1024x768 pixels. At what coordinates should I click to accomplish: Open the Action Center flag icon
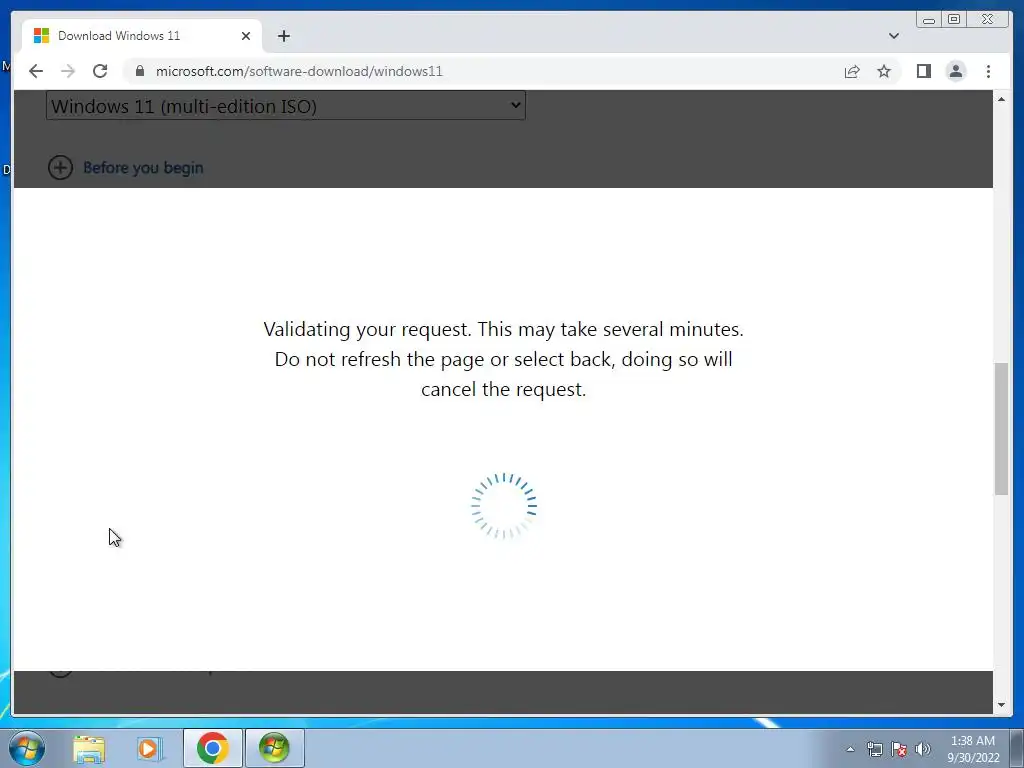pos(899,749)
